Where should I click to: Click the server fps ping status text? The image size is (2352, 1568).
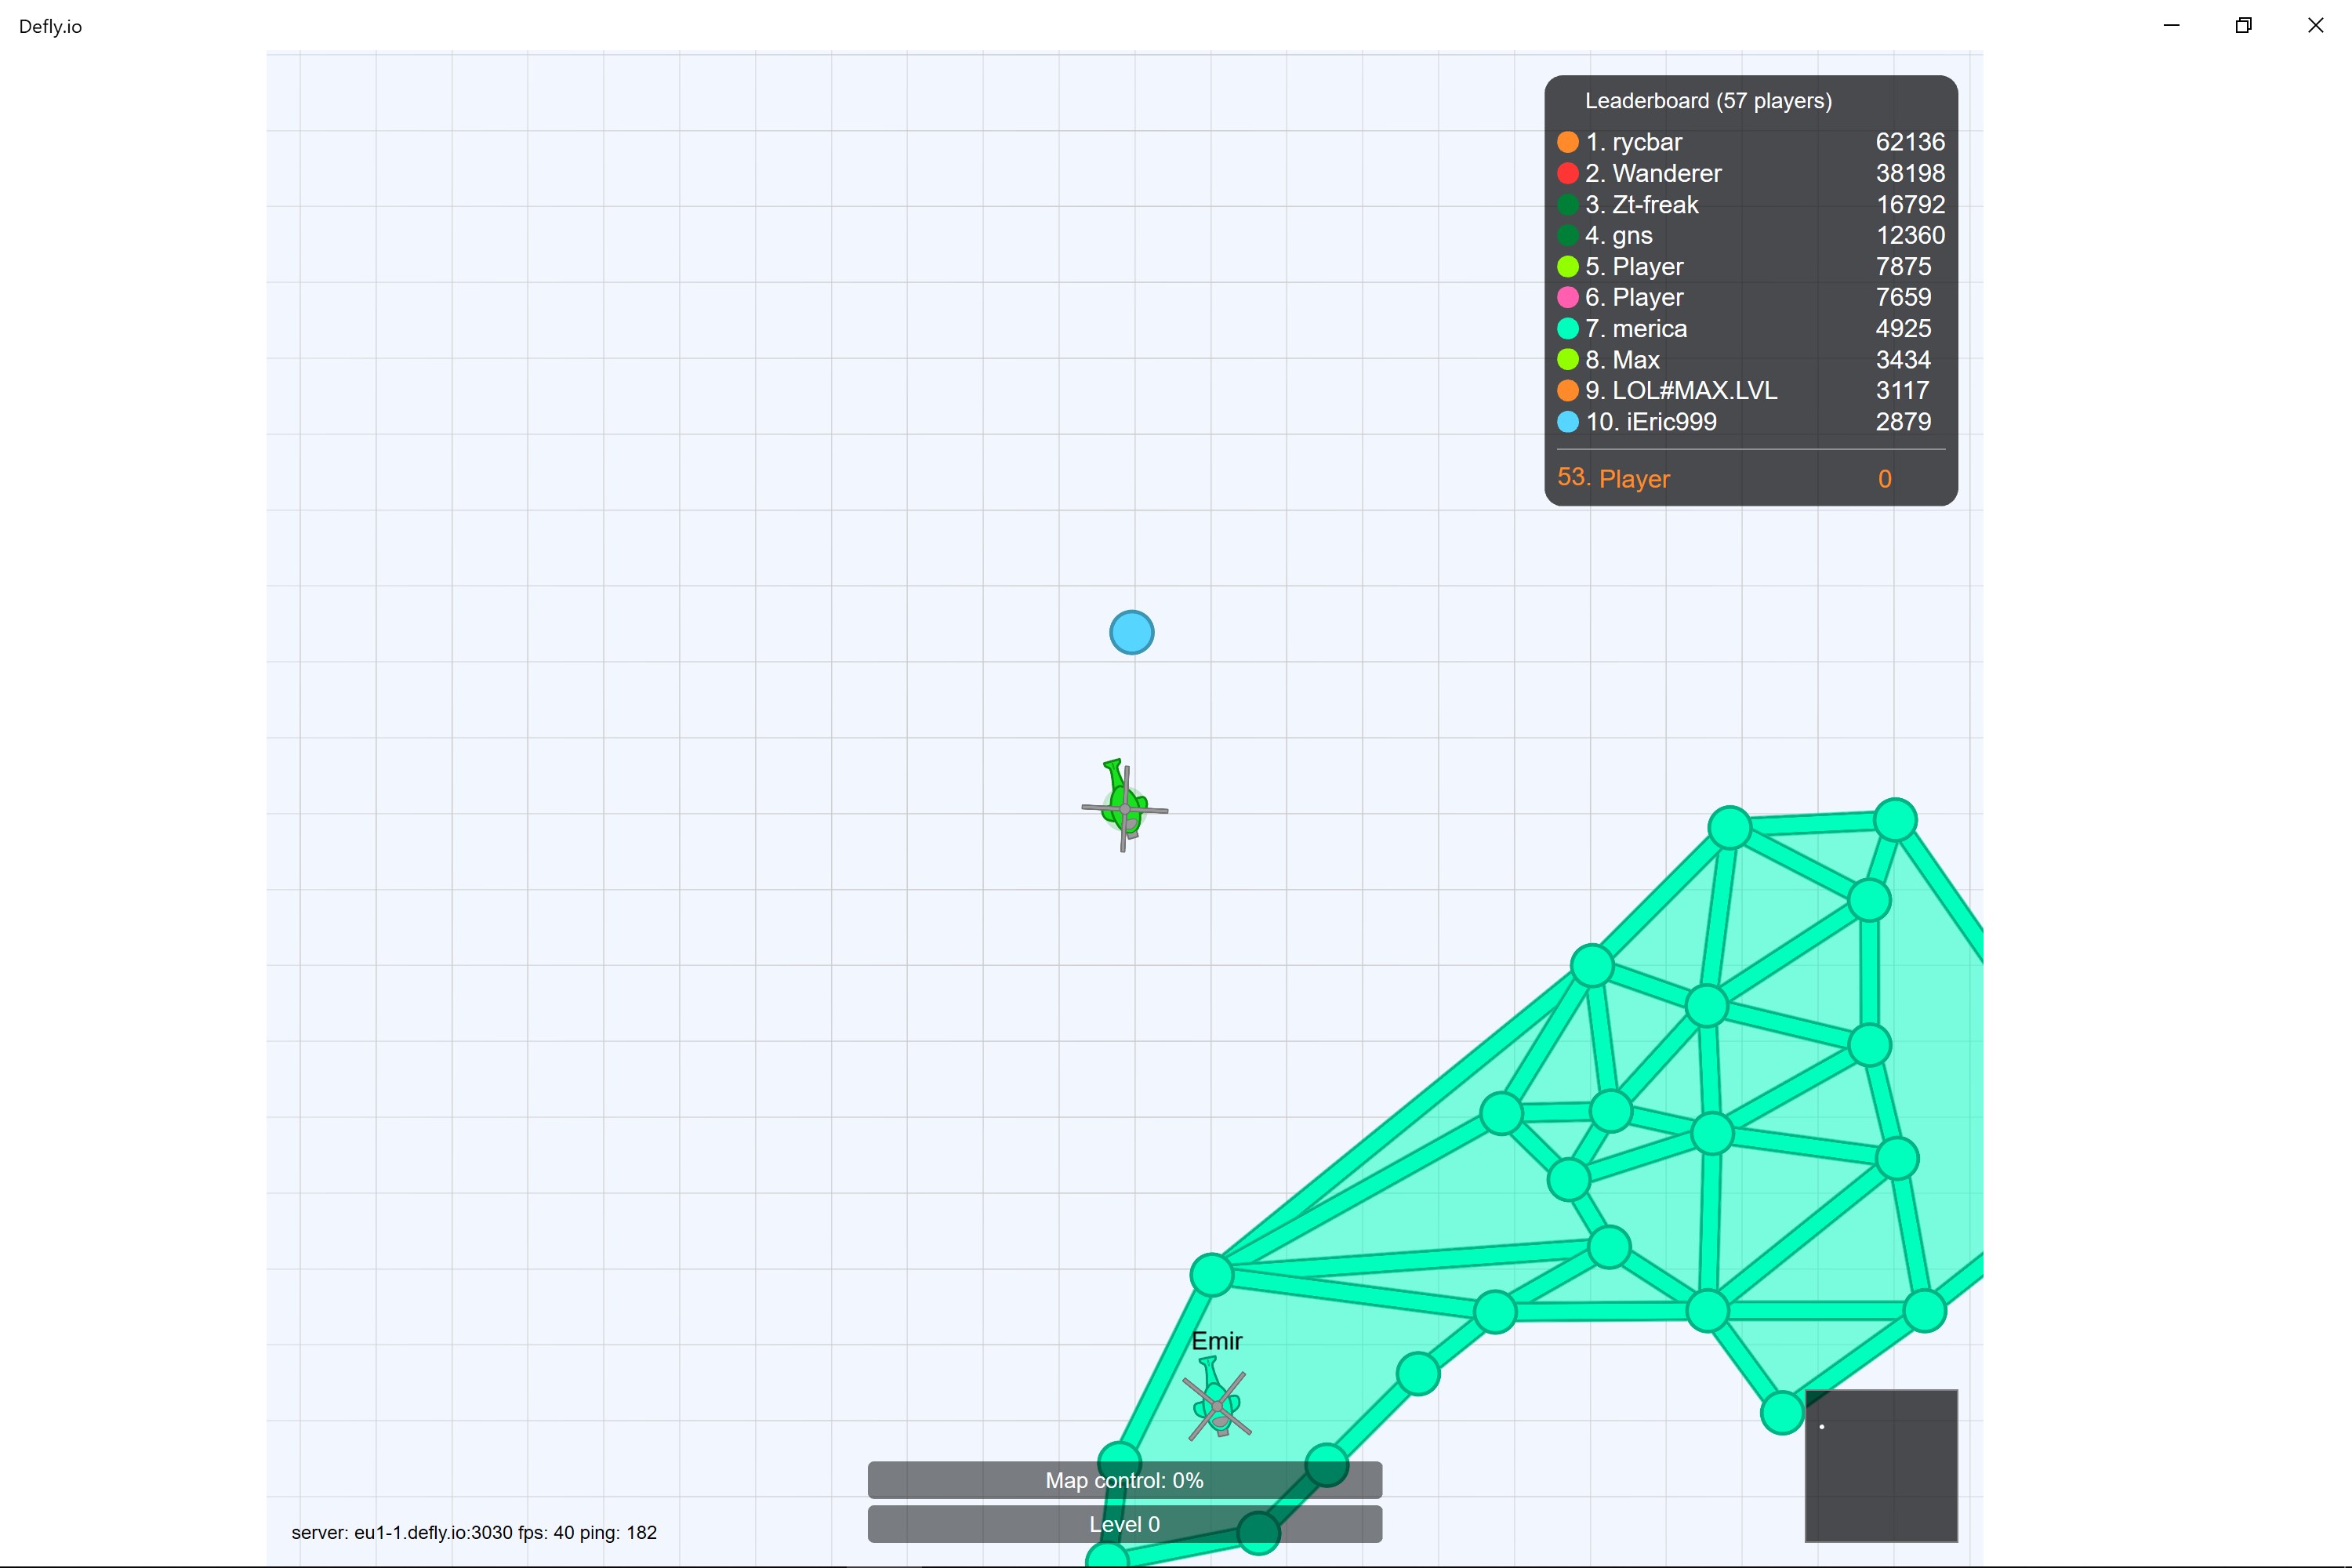(x=474, y=1532)
